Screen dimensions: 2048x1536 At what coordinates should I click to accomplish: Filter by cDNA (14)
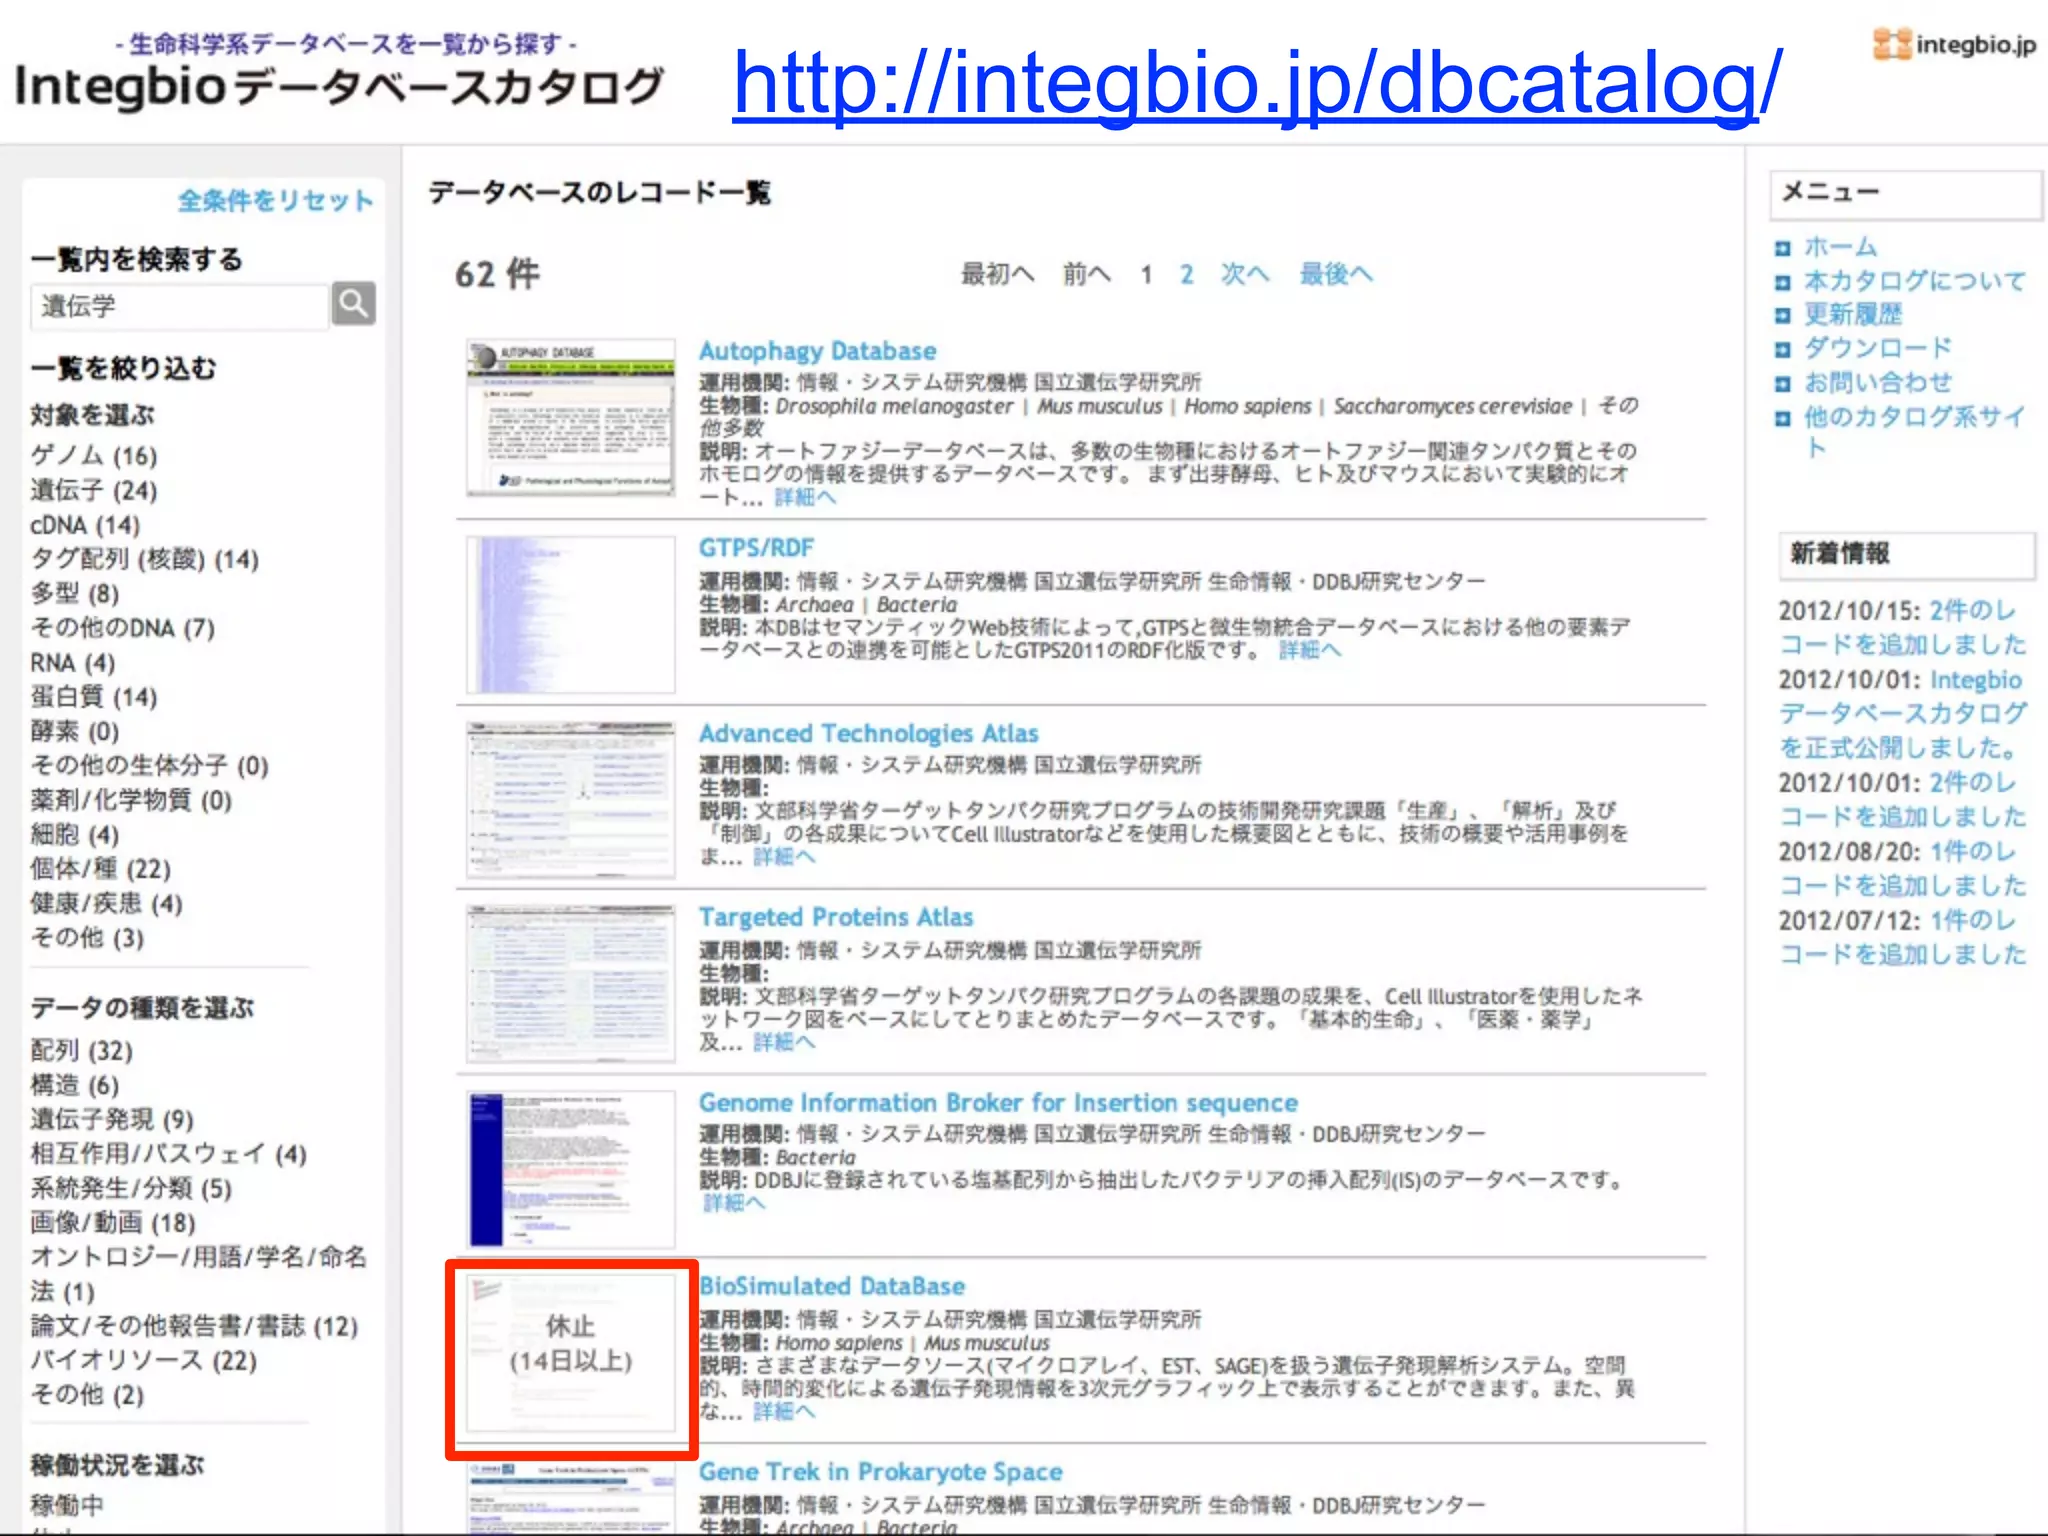tap(85, 525)
